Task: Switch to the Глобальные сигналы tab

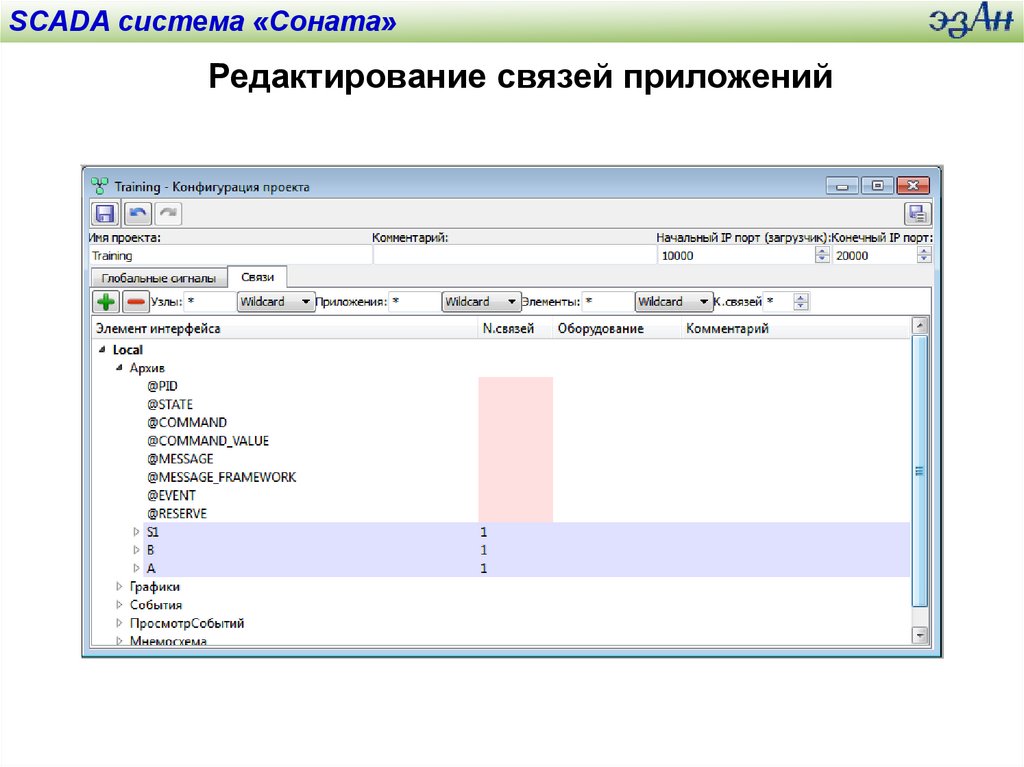Action: (x=158, y=278)
